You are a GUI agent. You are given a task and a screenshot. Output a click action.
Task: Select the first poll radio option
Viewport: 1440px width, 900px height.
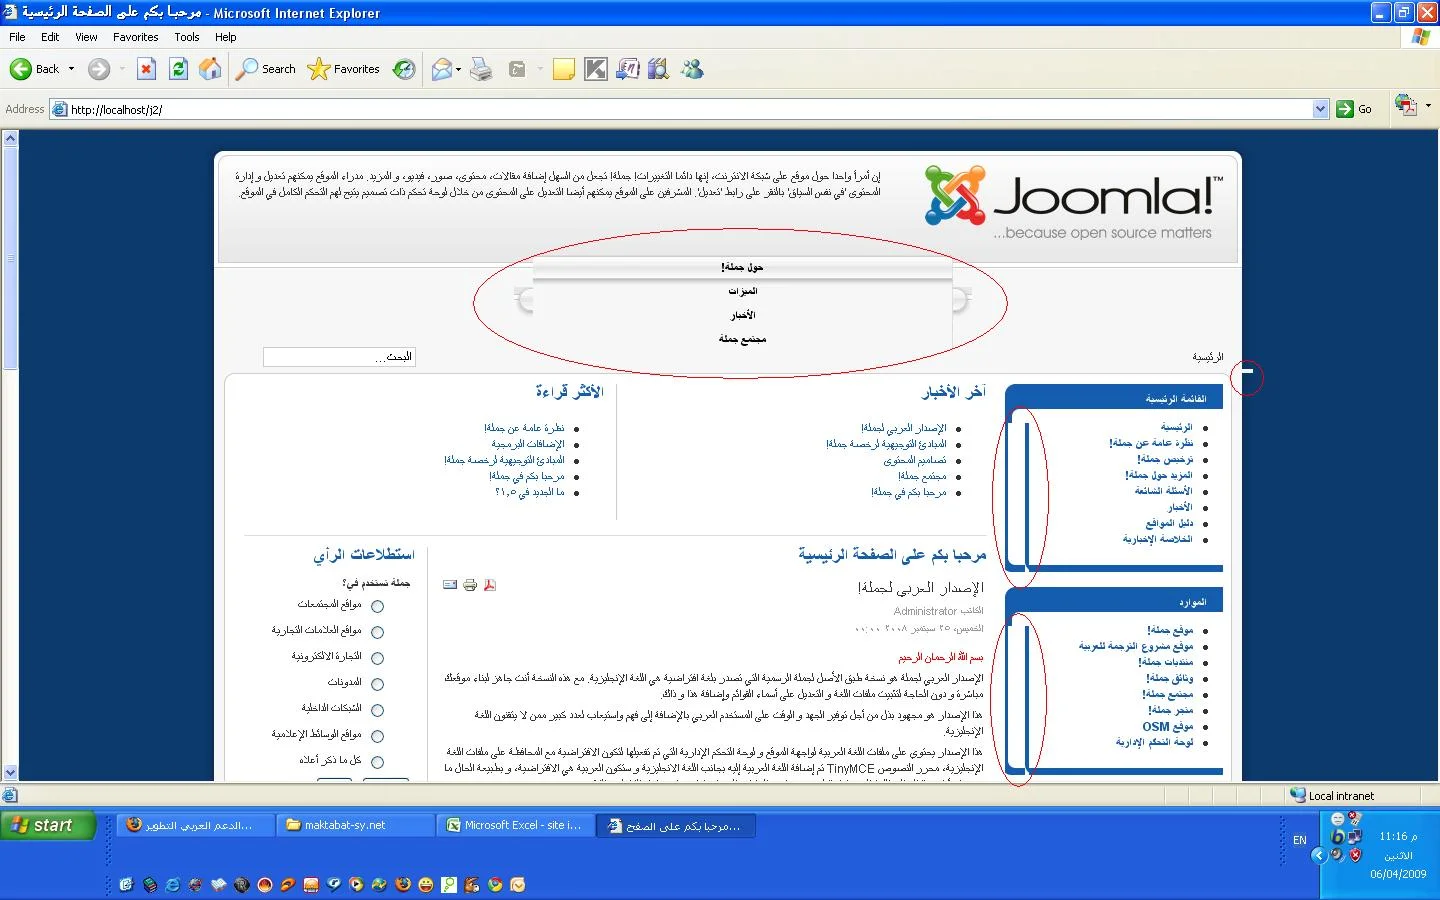coord(377,606)
